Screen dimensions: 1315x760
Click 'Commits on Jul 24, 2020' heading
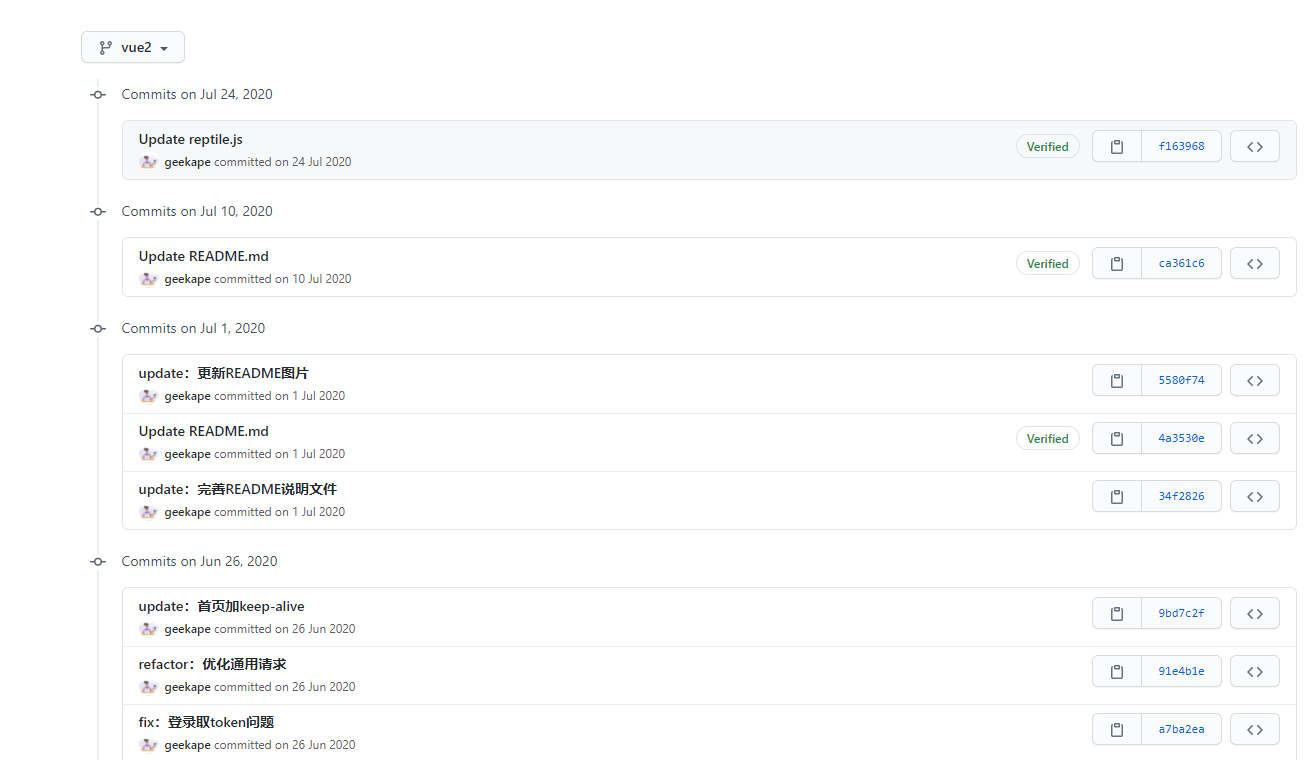coord(197,94)
